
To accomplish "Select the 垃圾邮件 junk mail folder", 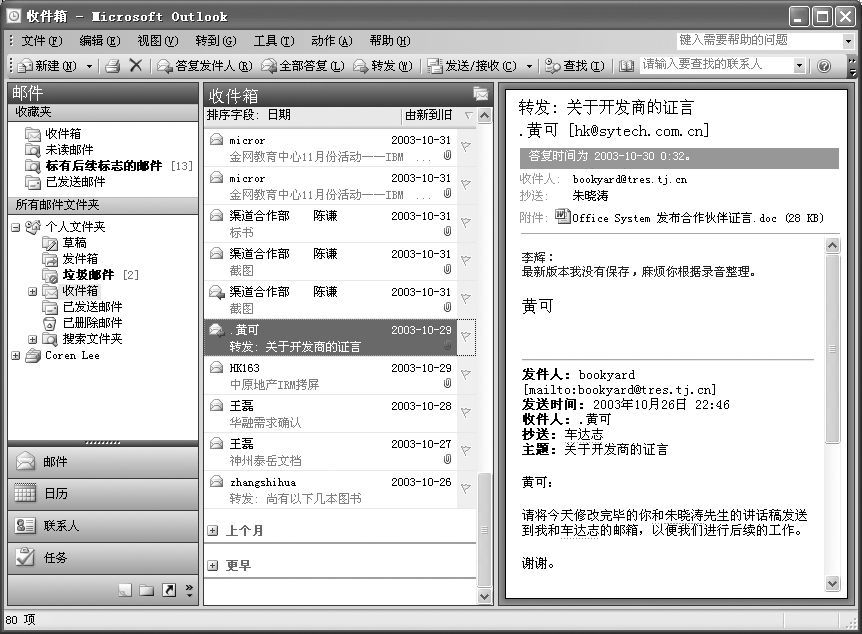I will pos(88,275).
